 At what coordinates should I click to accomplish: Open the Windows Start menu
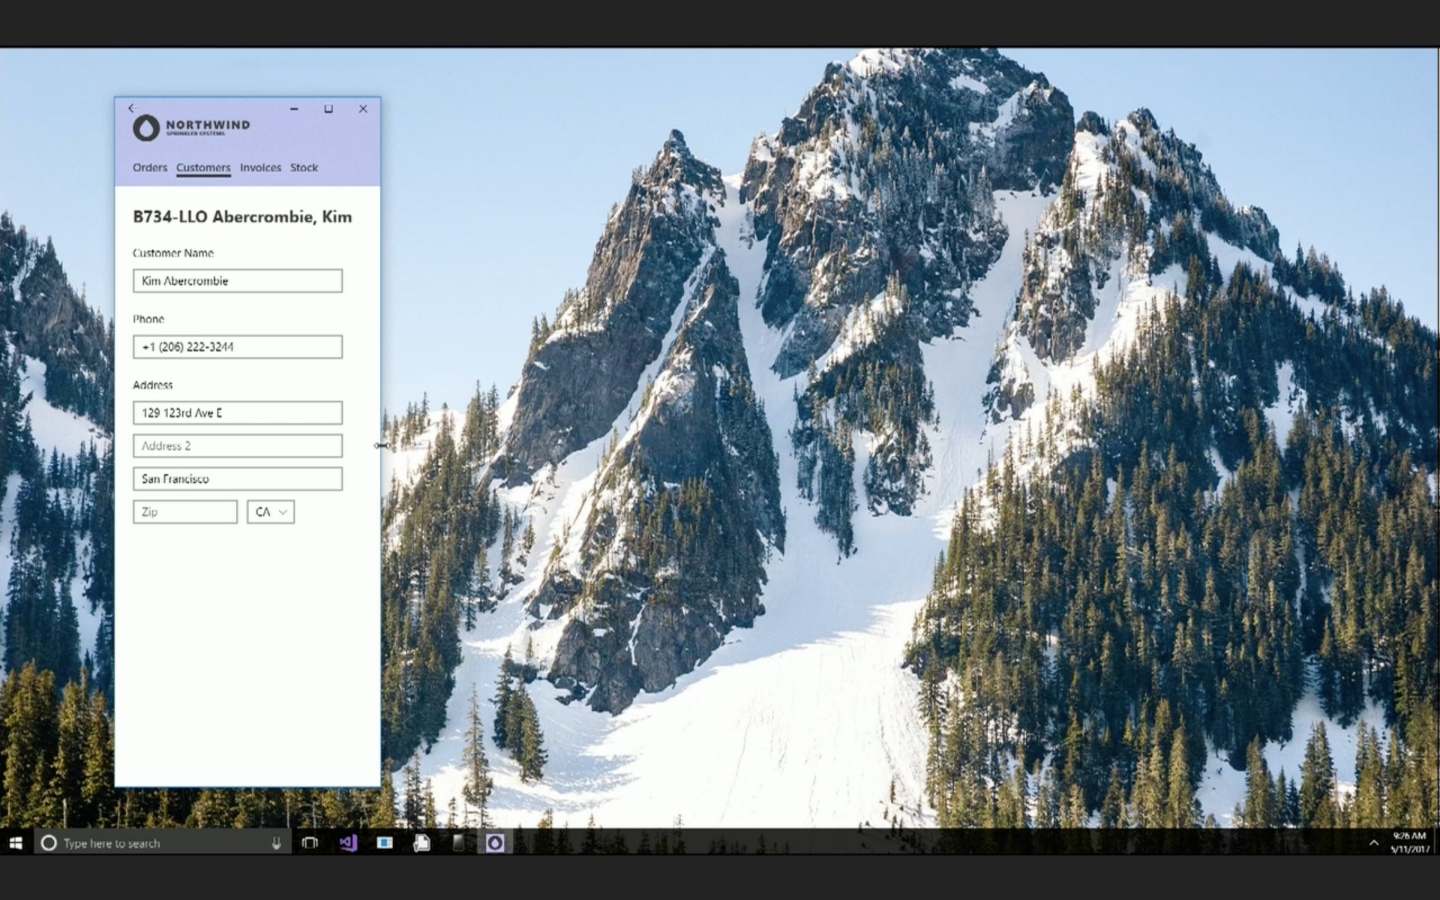pyautogui.click(x=16, y=843)
